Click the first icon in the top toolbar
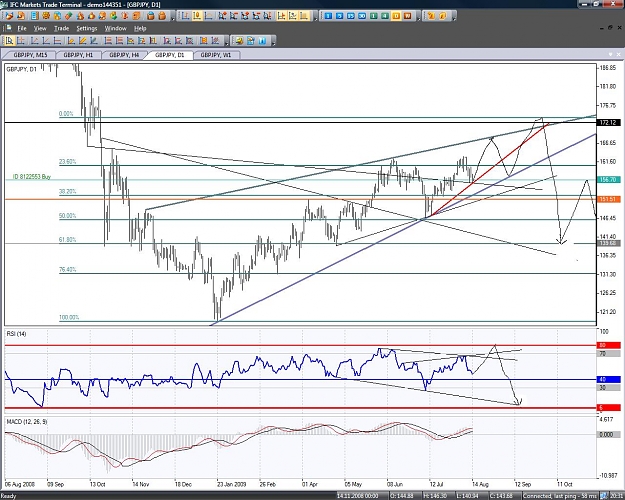 coord(9,16)
